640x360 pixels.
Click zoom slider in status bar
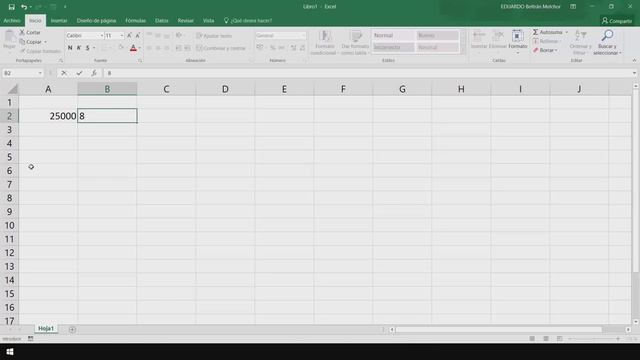(x=594, y=339)
